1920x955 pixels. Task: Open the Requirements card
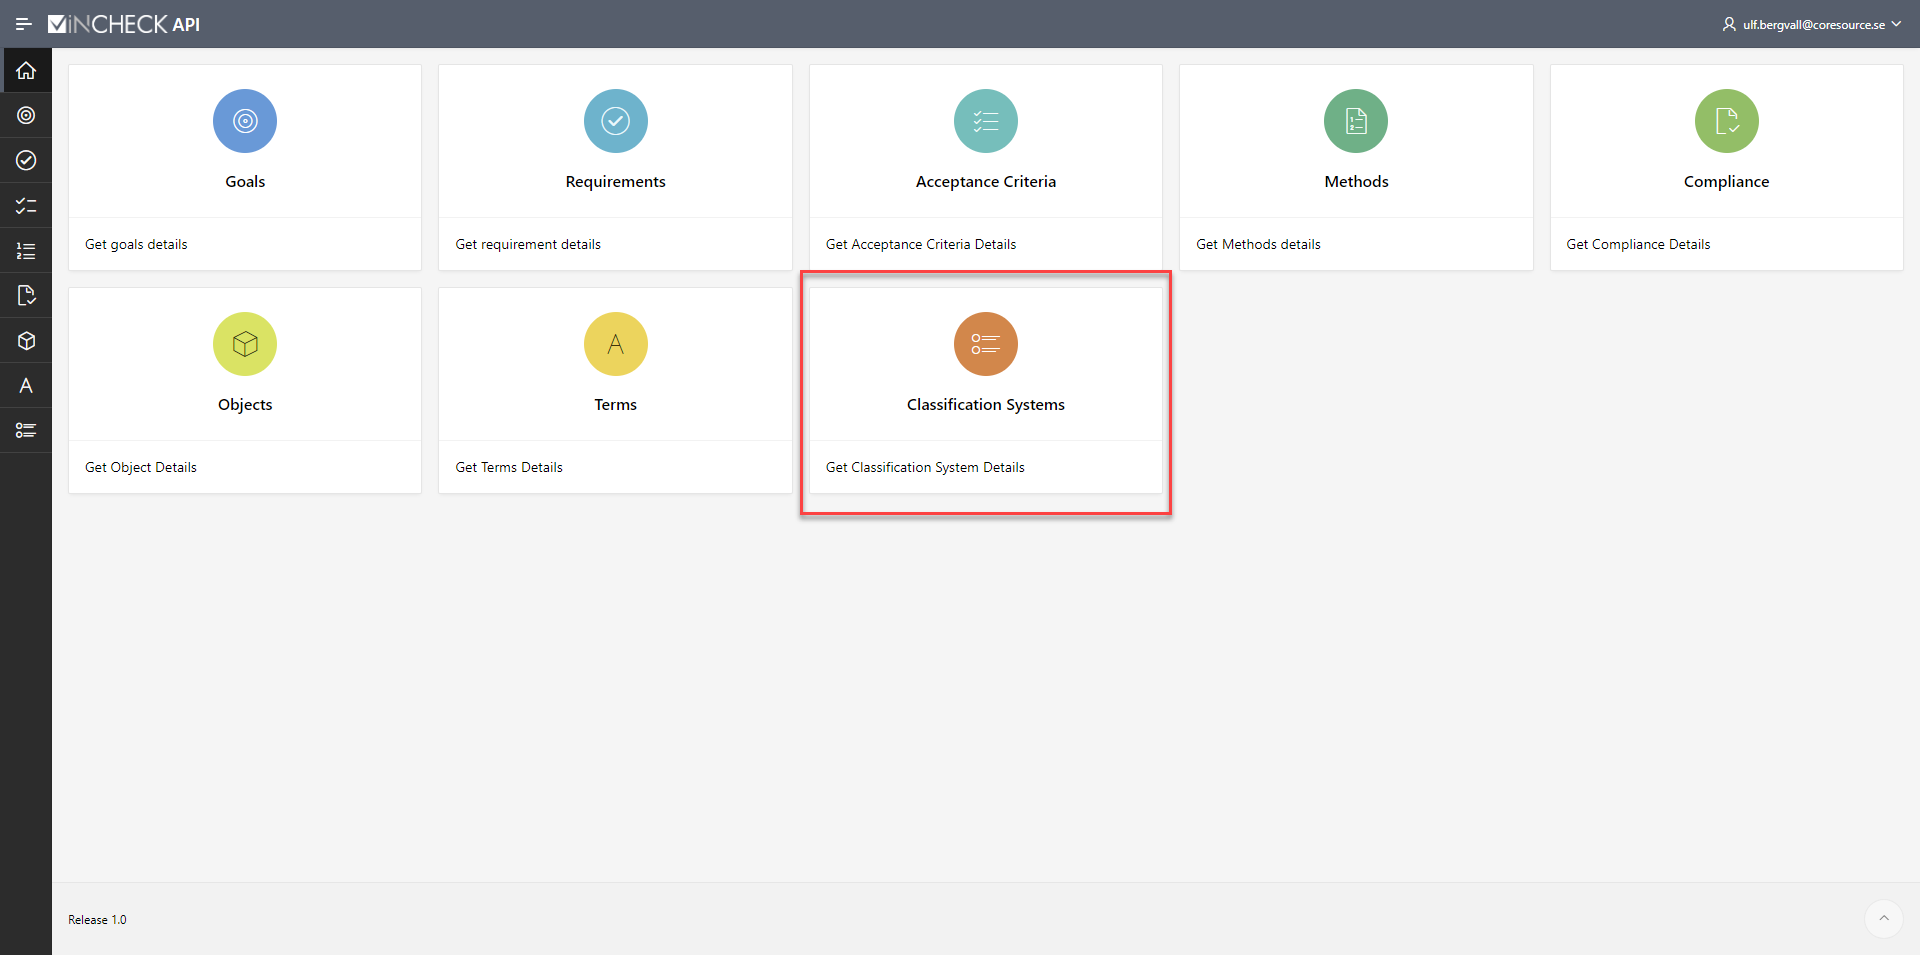(615, 181)
